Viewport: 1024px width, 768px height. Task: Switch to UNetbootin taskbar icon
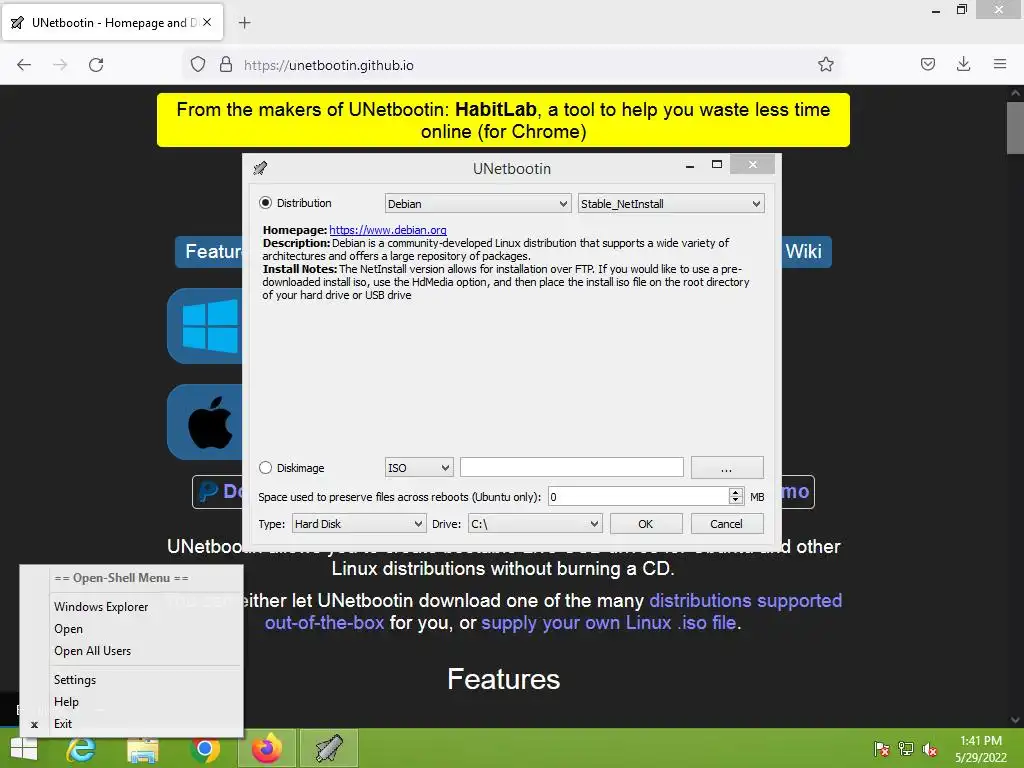pyautogui.click(x=329, y=748)
